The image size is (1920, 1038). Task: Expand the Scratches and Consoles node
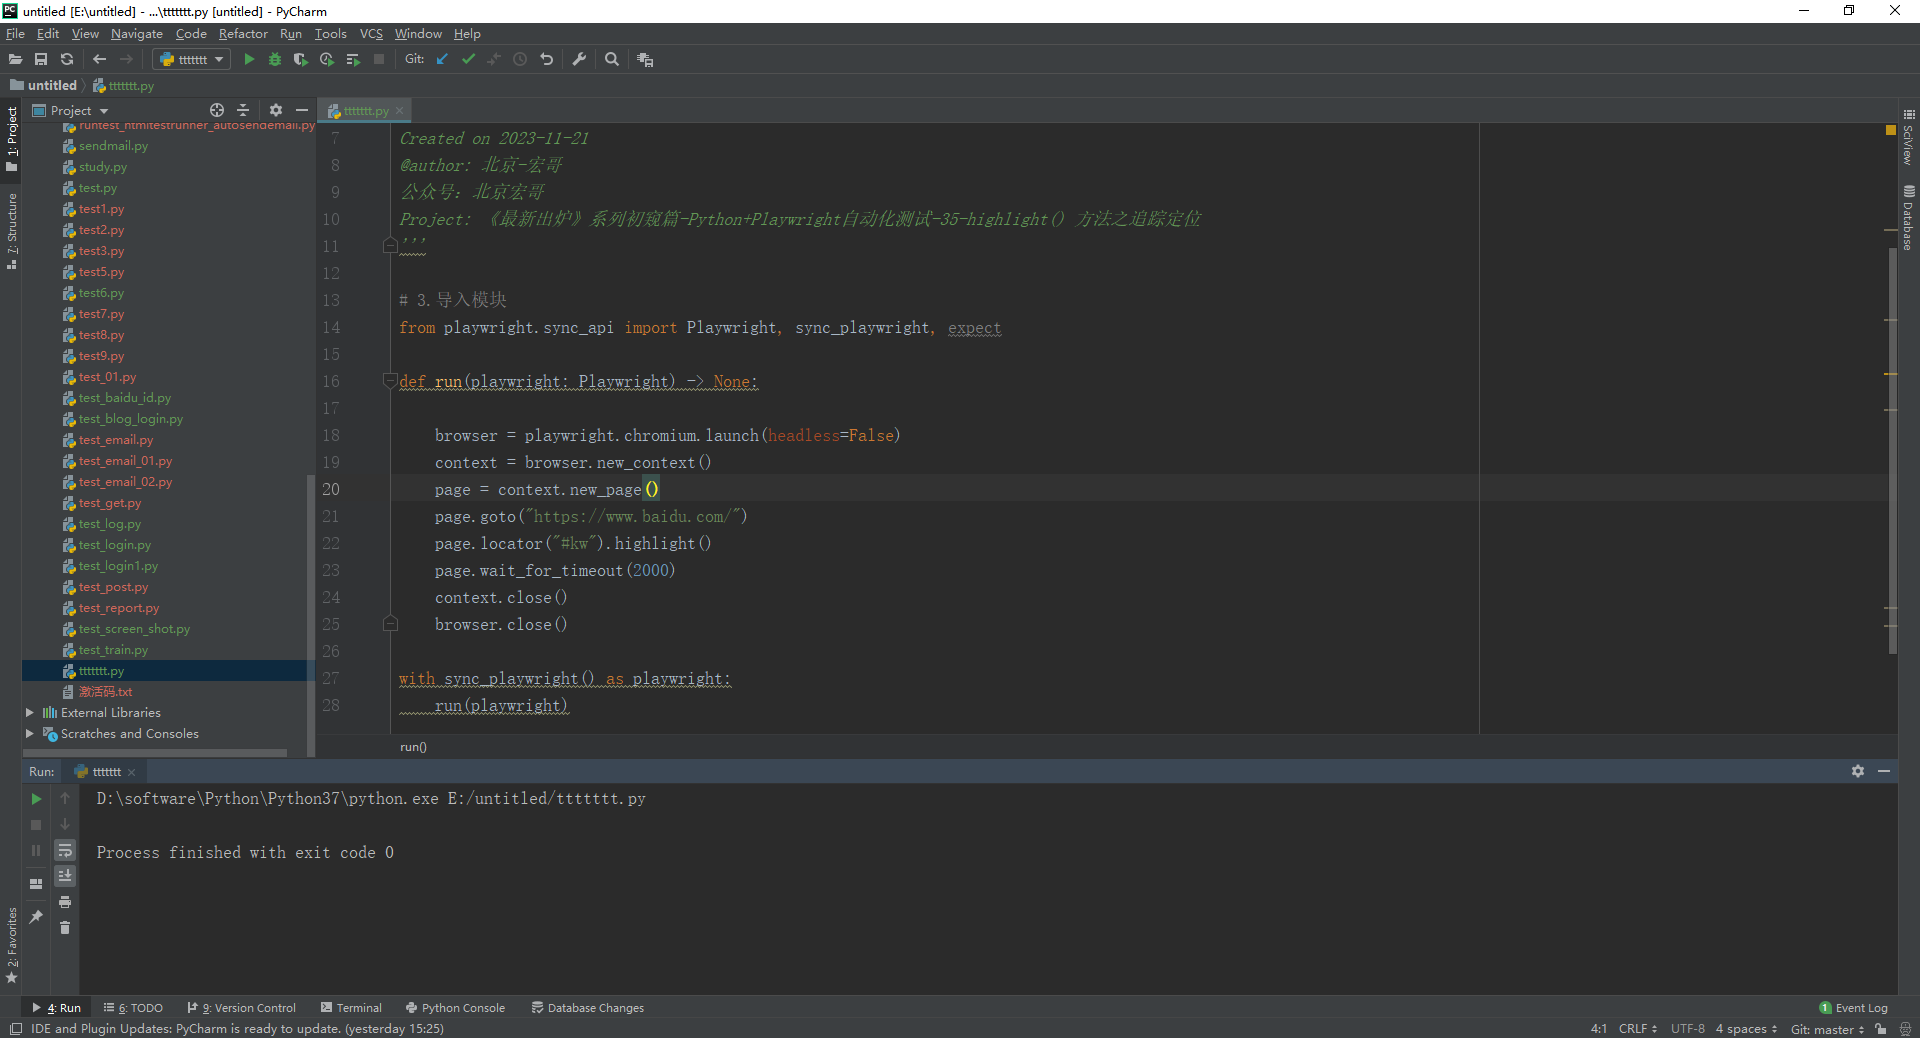point(30,733)
